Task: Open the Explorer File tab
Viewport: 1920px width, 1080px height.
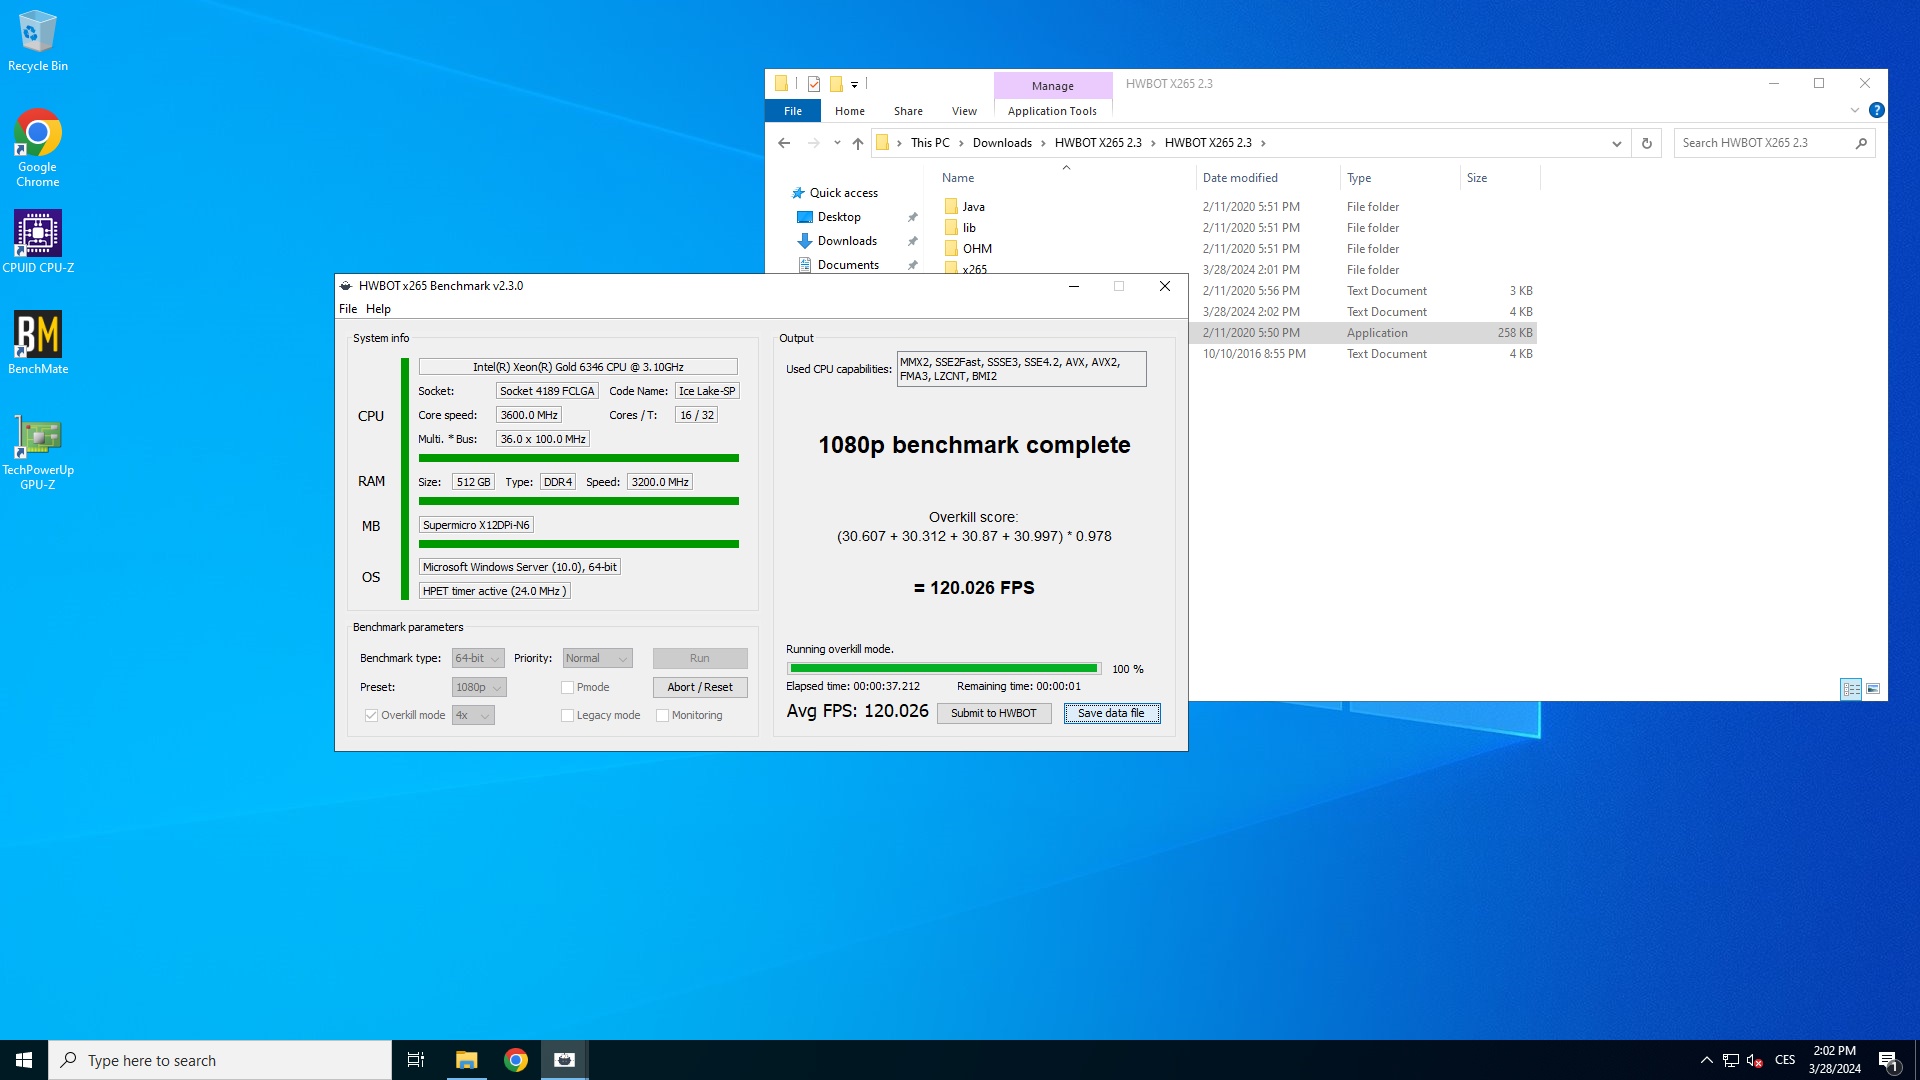Action: (793, 111)
